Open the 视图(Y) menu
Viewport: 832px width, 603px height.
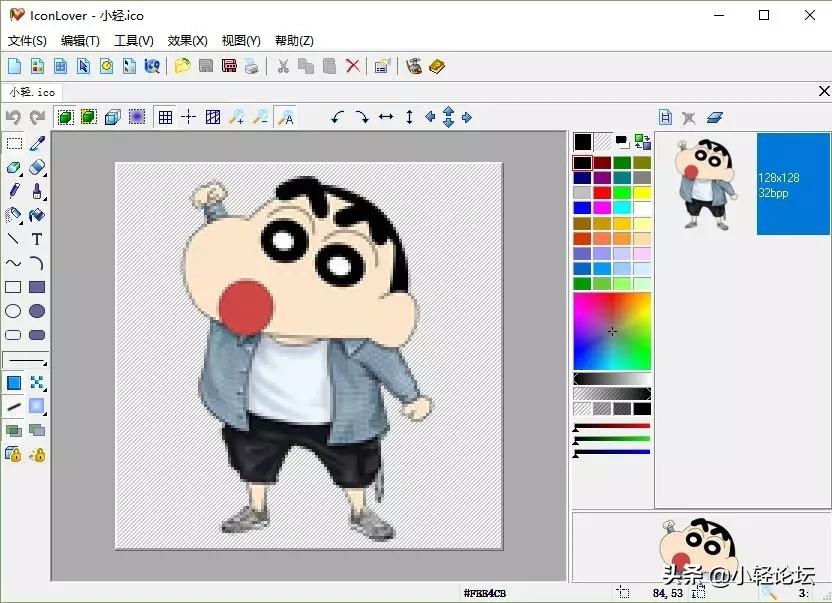pyautogui.click(x=241, y=40)
